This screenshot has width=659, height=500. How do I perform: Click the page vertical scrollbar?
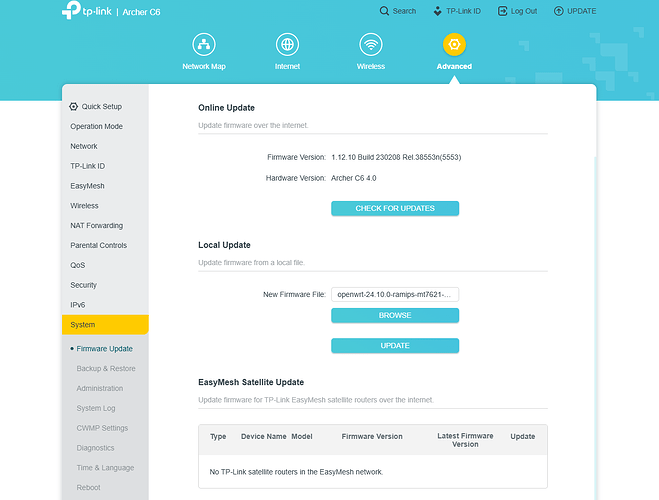(595, 328)
